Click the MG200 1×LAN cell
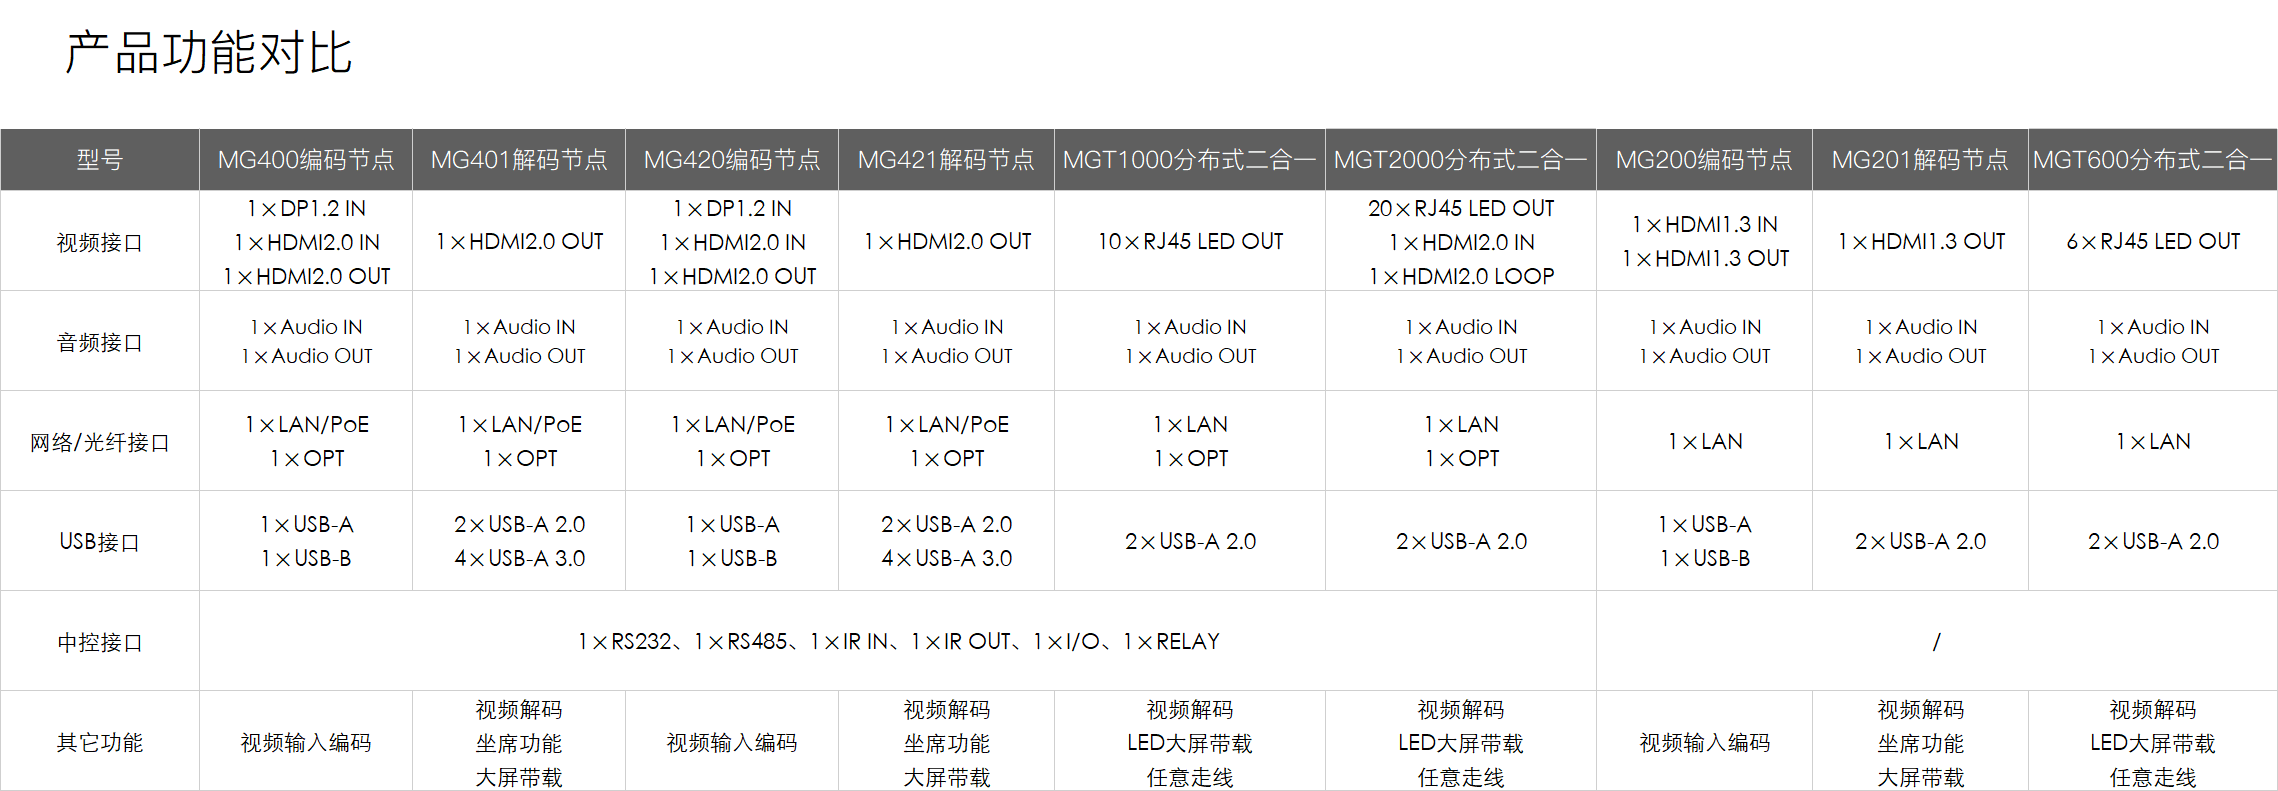Image resolution: width=2278 pixels, height=791 pixels. (1704, 441)
